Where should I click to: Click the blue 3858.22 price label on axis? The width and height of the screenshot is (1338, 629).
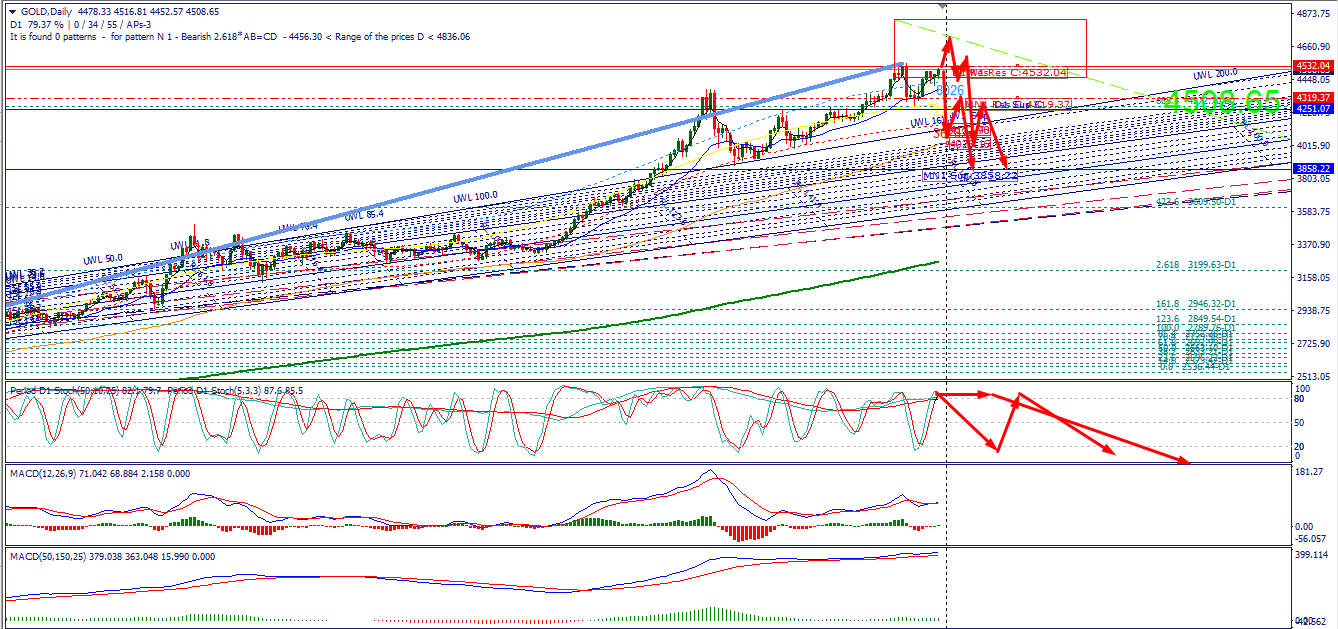coord(1314,169)
